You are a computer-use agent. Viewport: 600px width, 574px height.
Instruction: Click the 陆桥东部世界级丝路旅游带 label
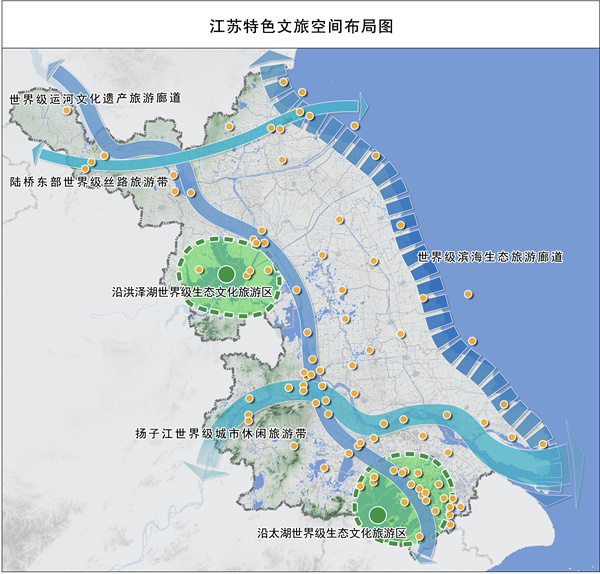(x=88, y=182)
